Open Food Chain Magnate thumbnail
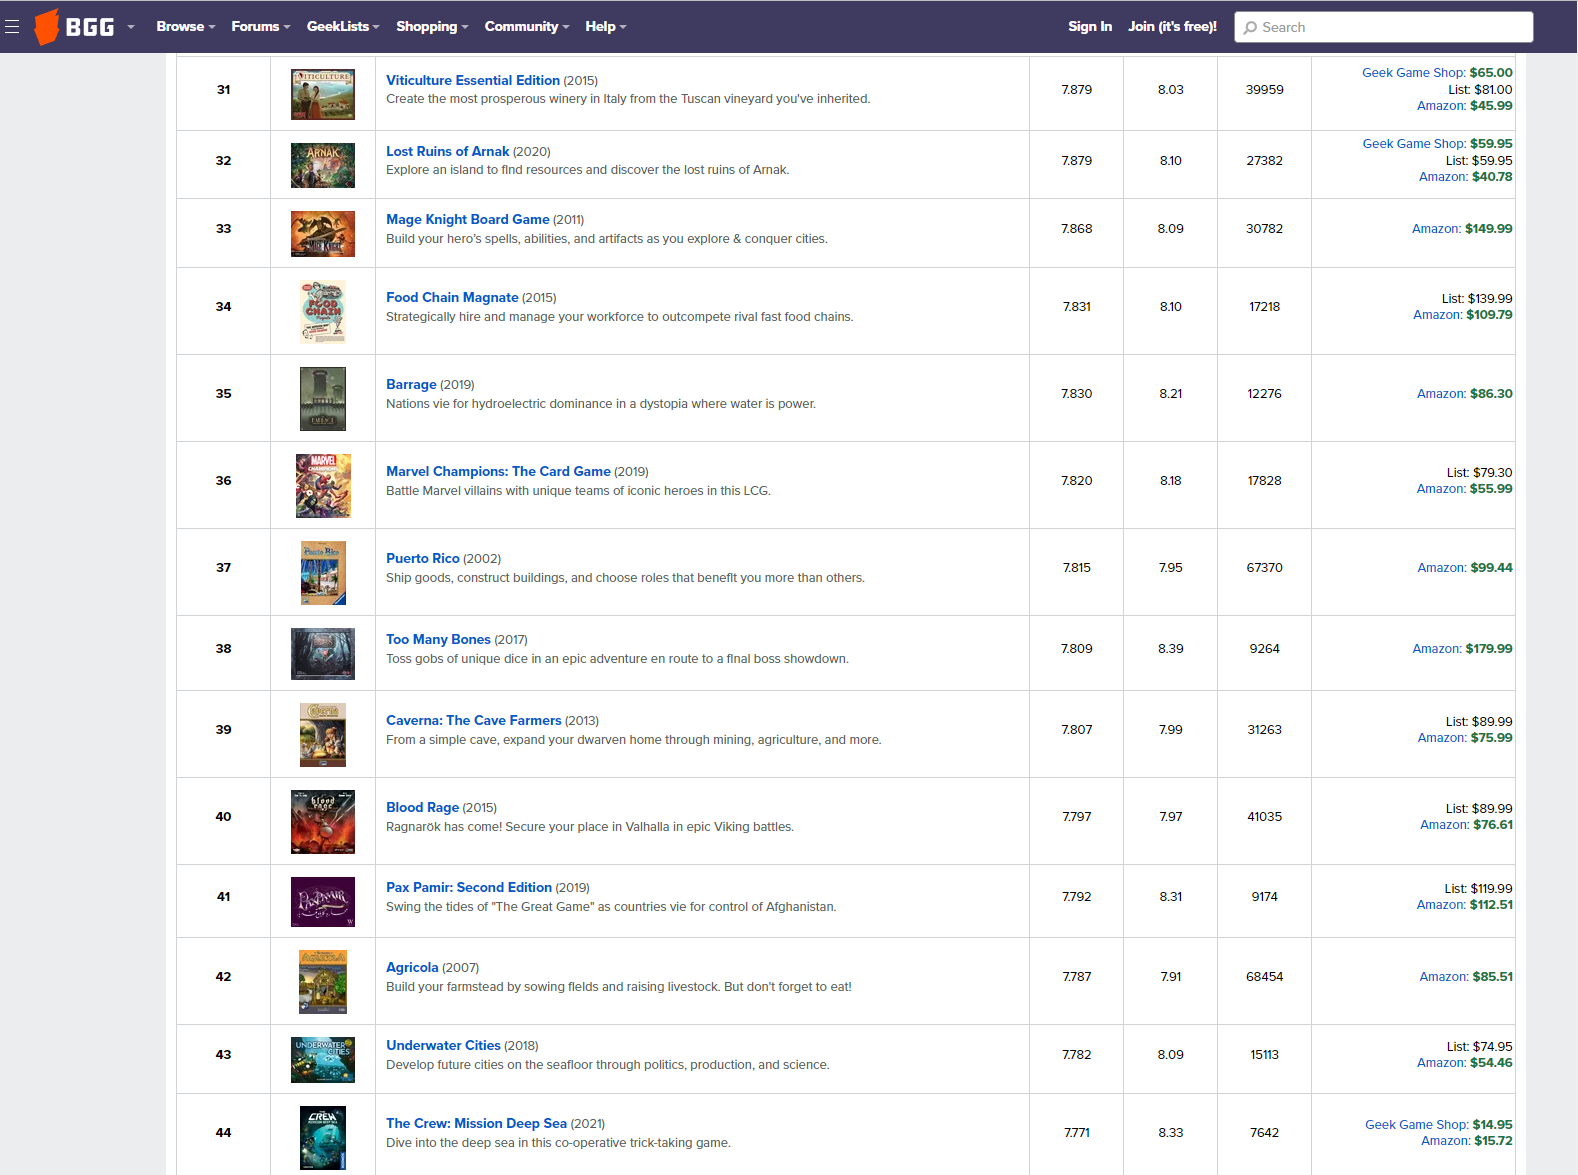 tap(323, 311)
